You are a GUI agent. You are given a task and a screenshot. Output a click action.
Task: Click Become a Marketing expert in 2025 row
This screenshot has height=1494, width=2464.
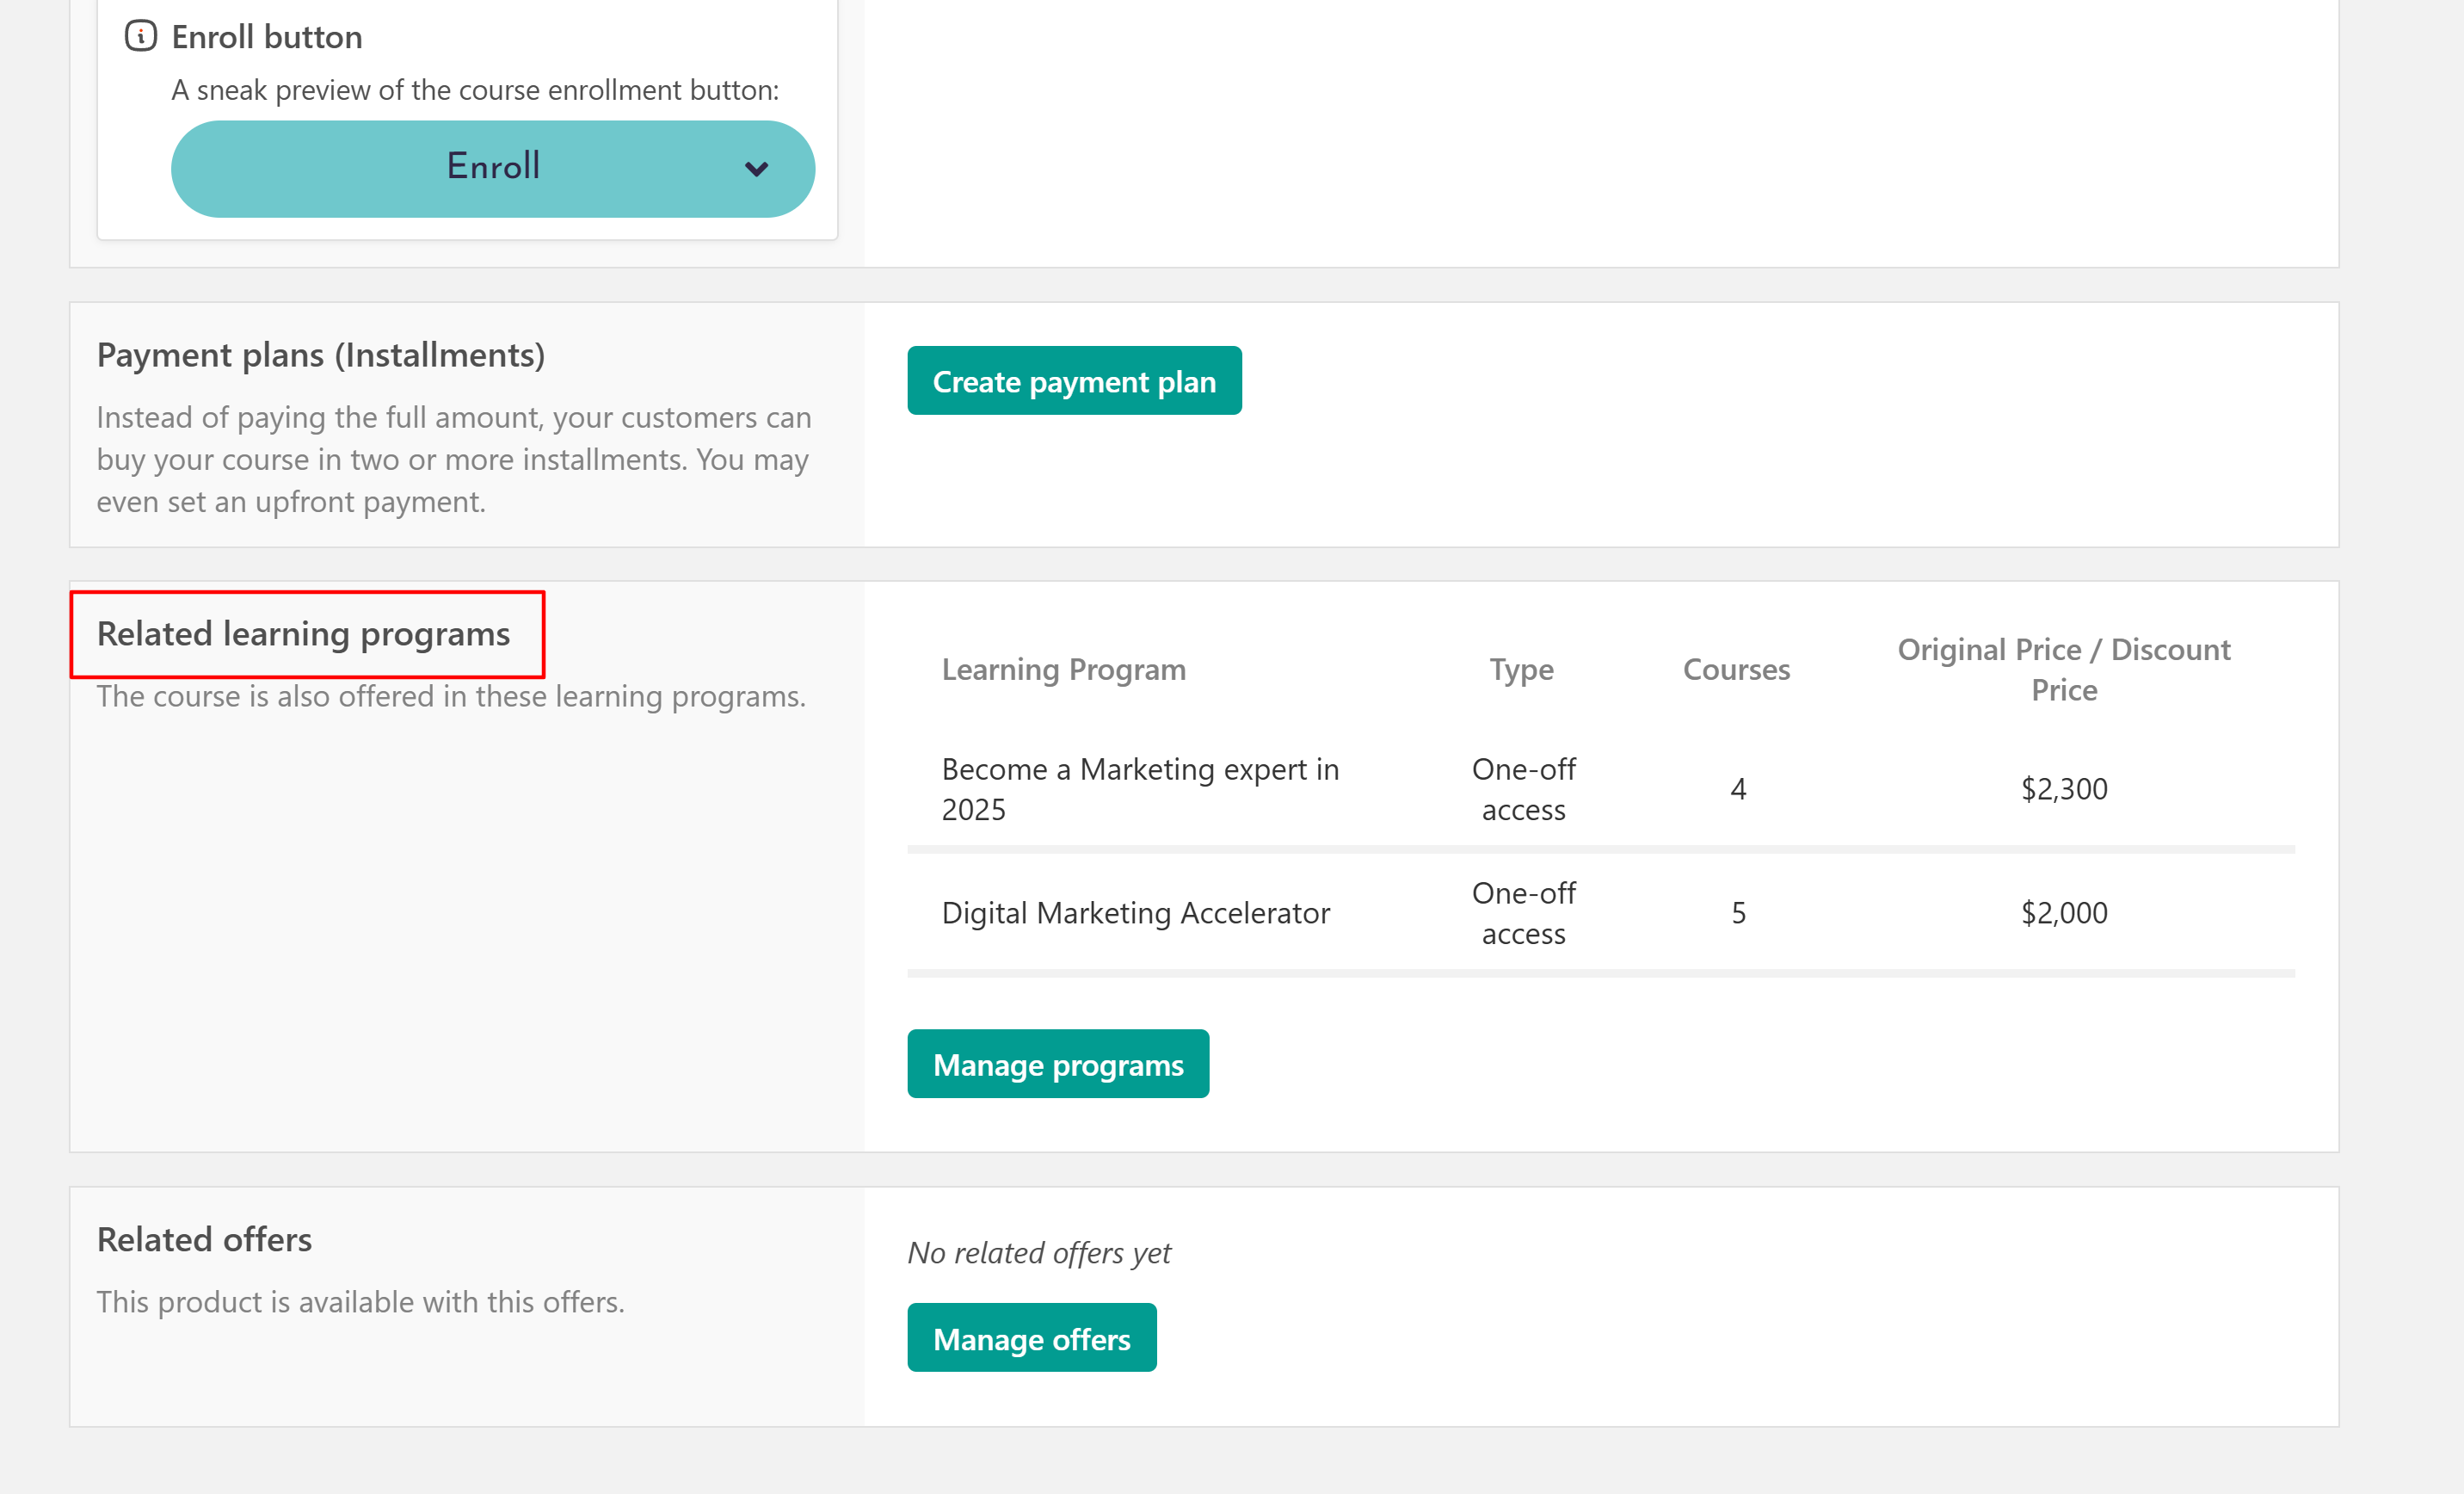[1139, 789]
